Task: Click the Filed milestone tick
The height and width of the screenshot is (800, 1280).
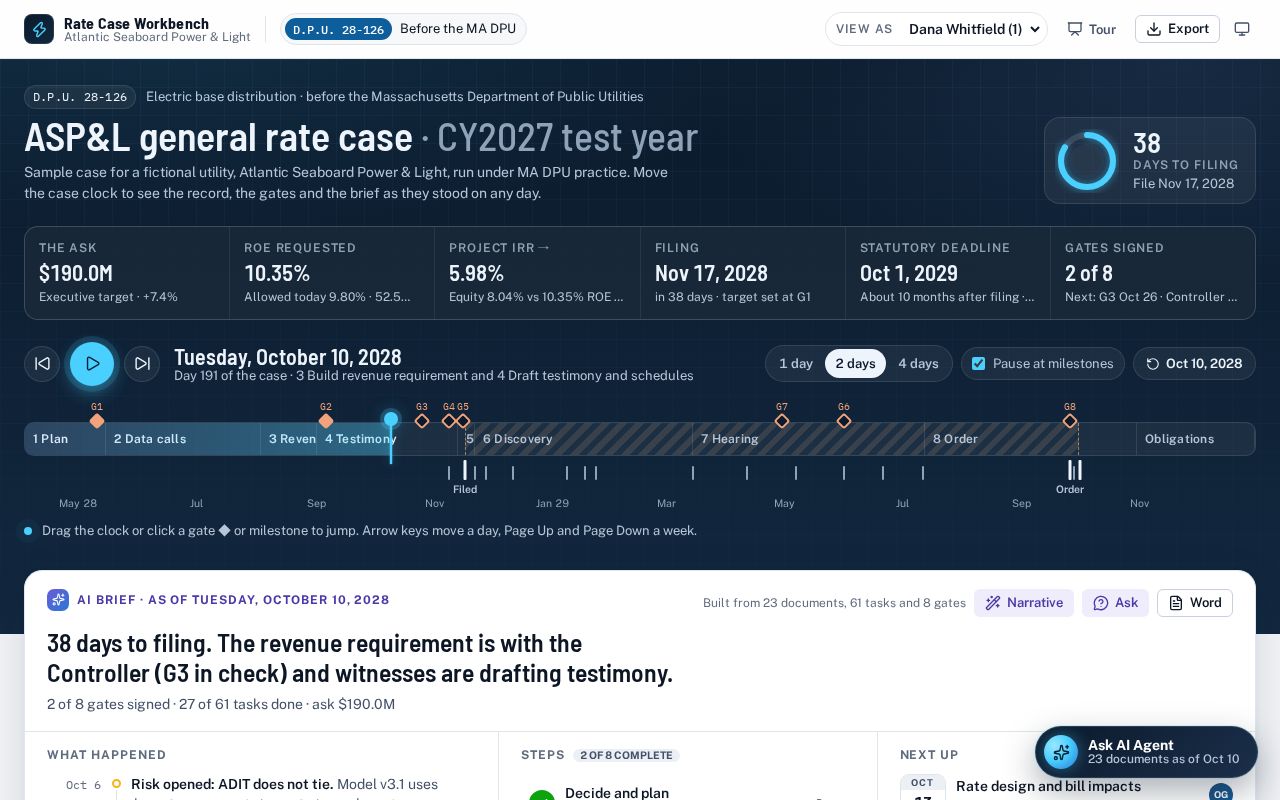Action: [465, 472]
